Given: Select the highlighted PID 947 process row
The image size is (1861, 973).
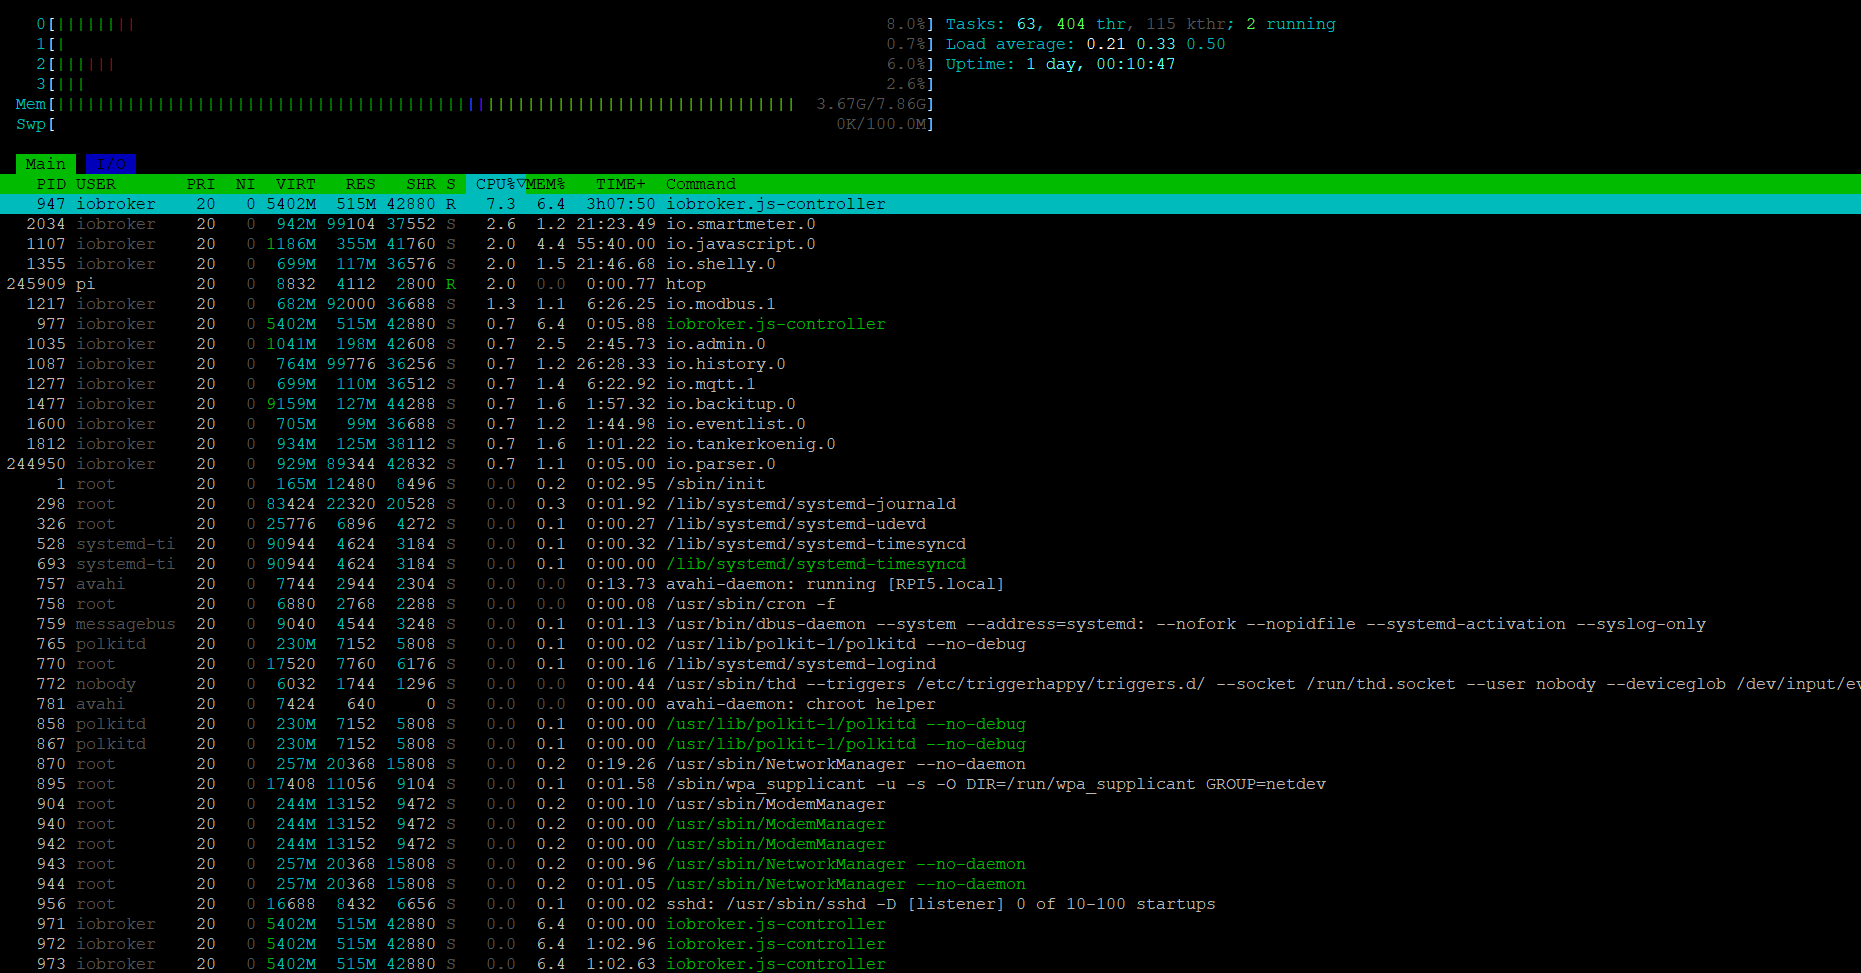Looking at the screenshot, I should click(x=930, y=204).
